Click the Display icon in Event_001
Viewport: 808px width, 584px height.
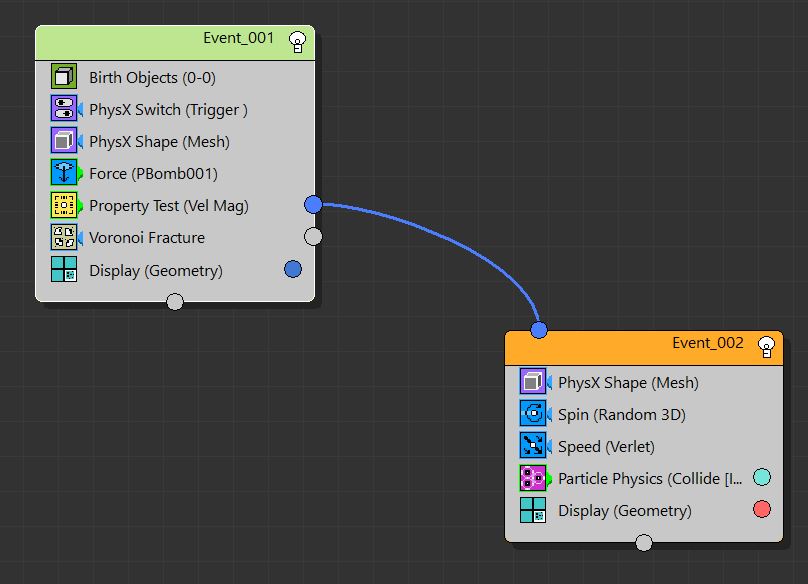click(64, 269)
